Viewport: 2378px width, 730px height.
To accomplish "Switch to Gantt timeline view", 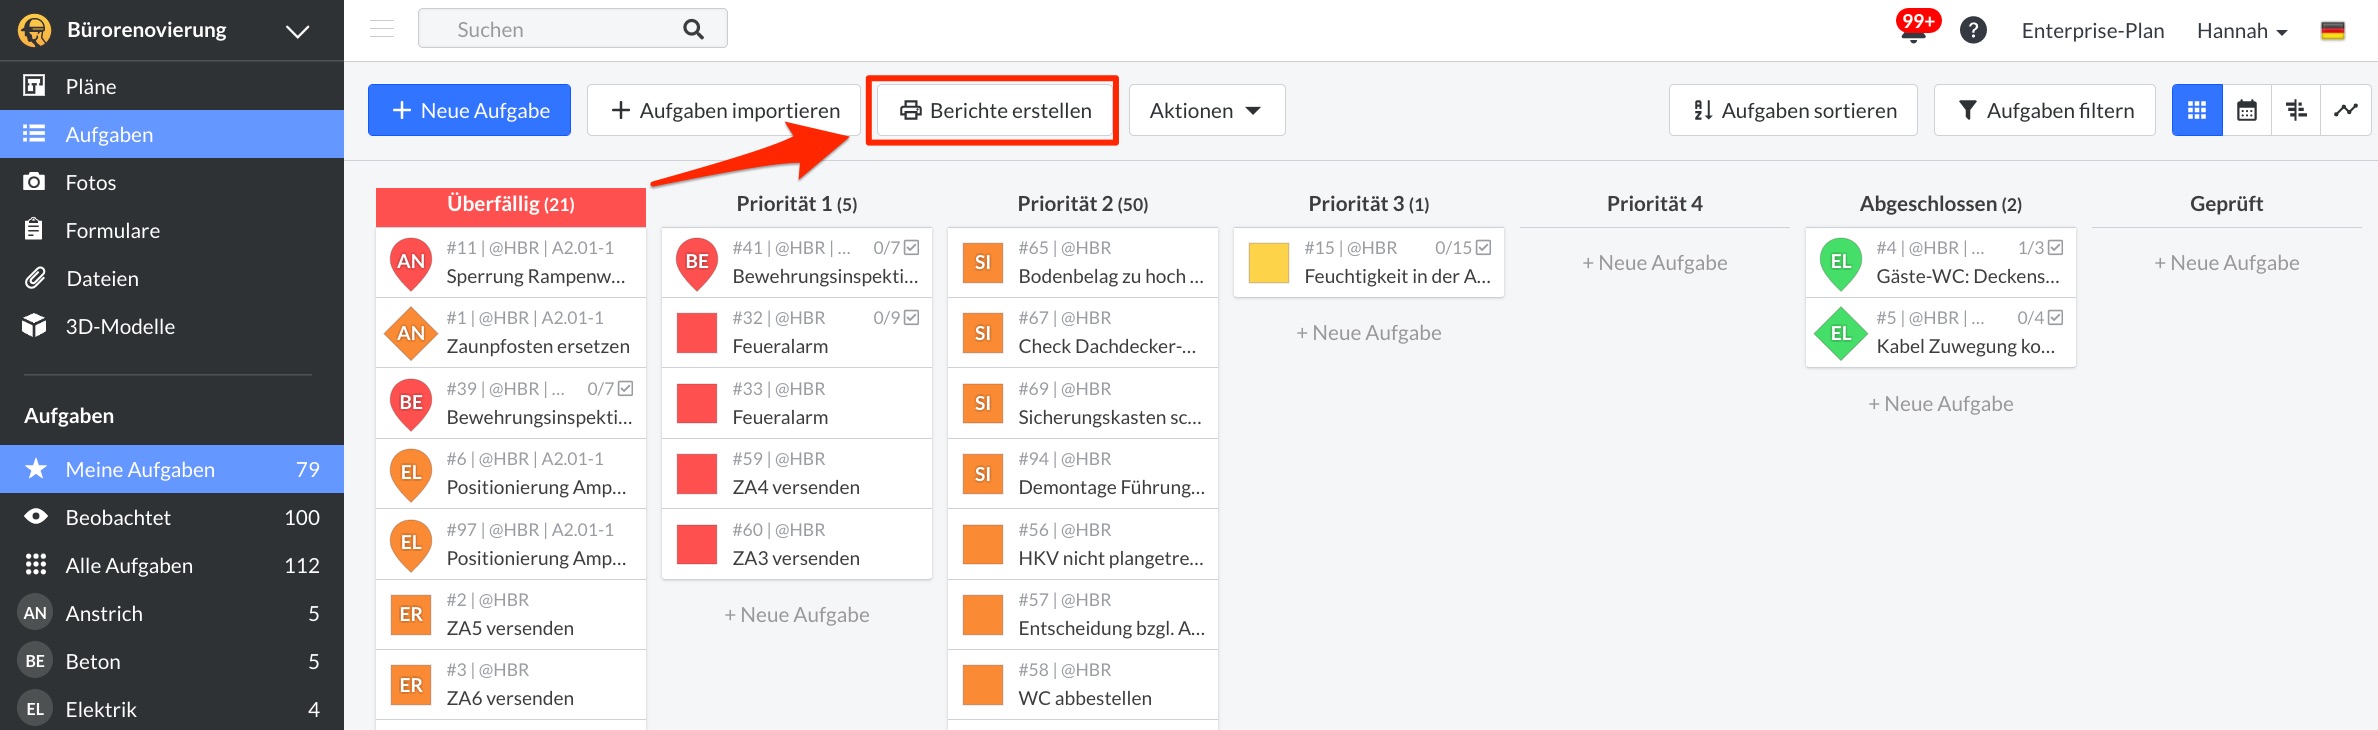I will coord(2296,110).
